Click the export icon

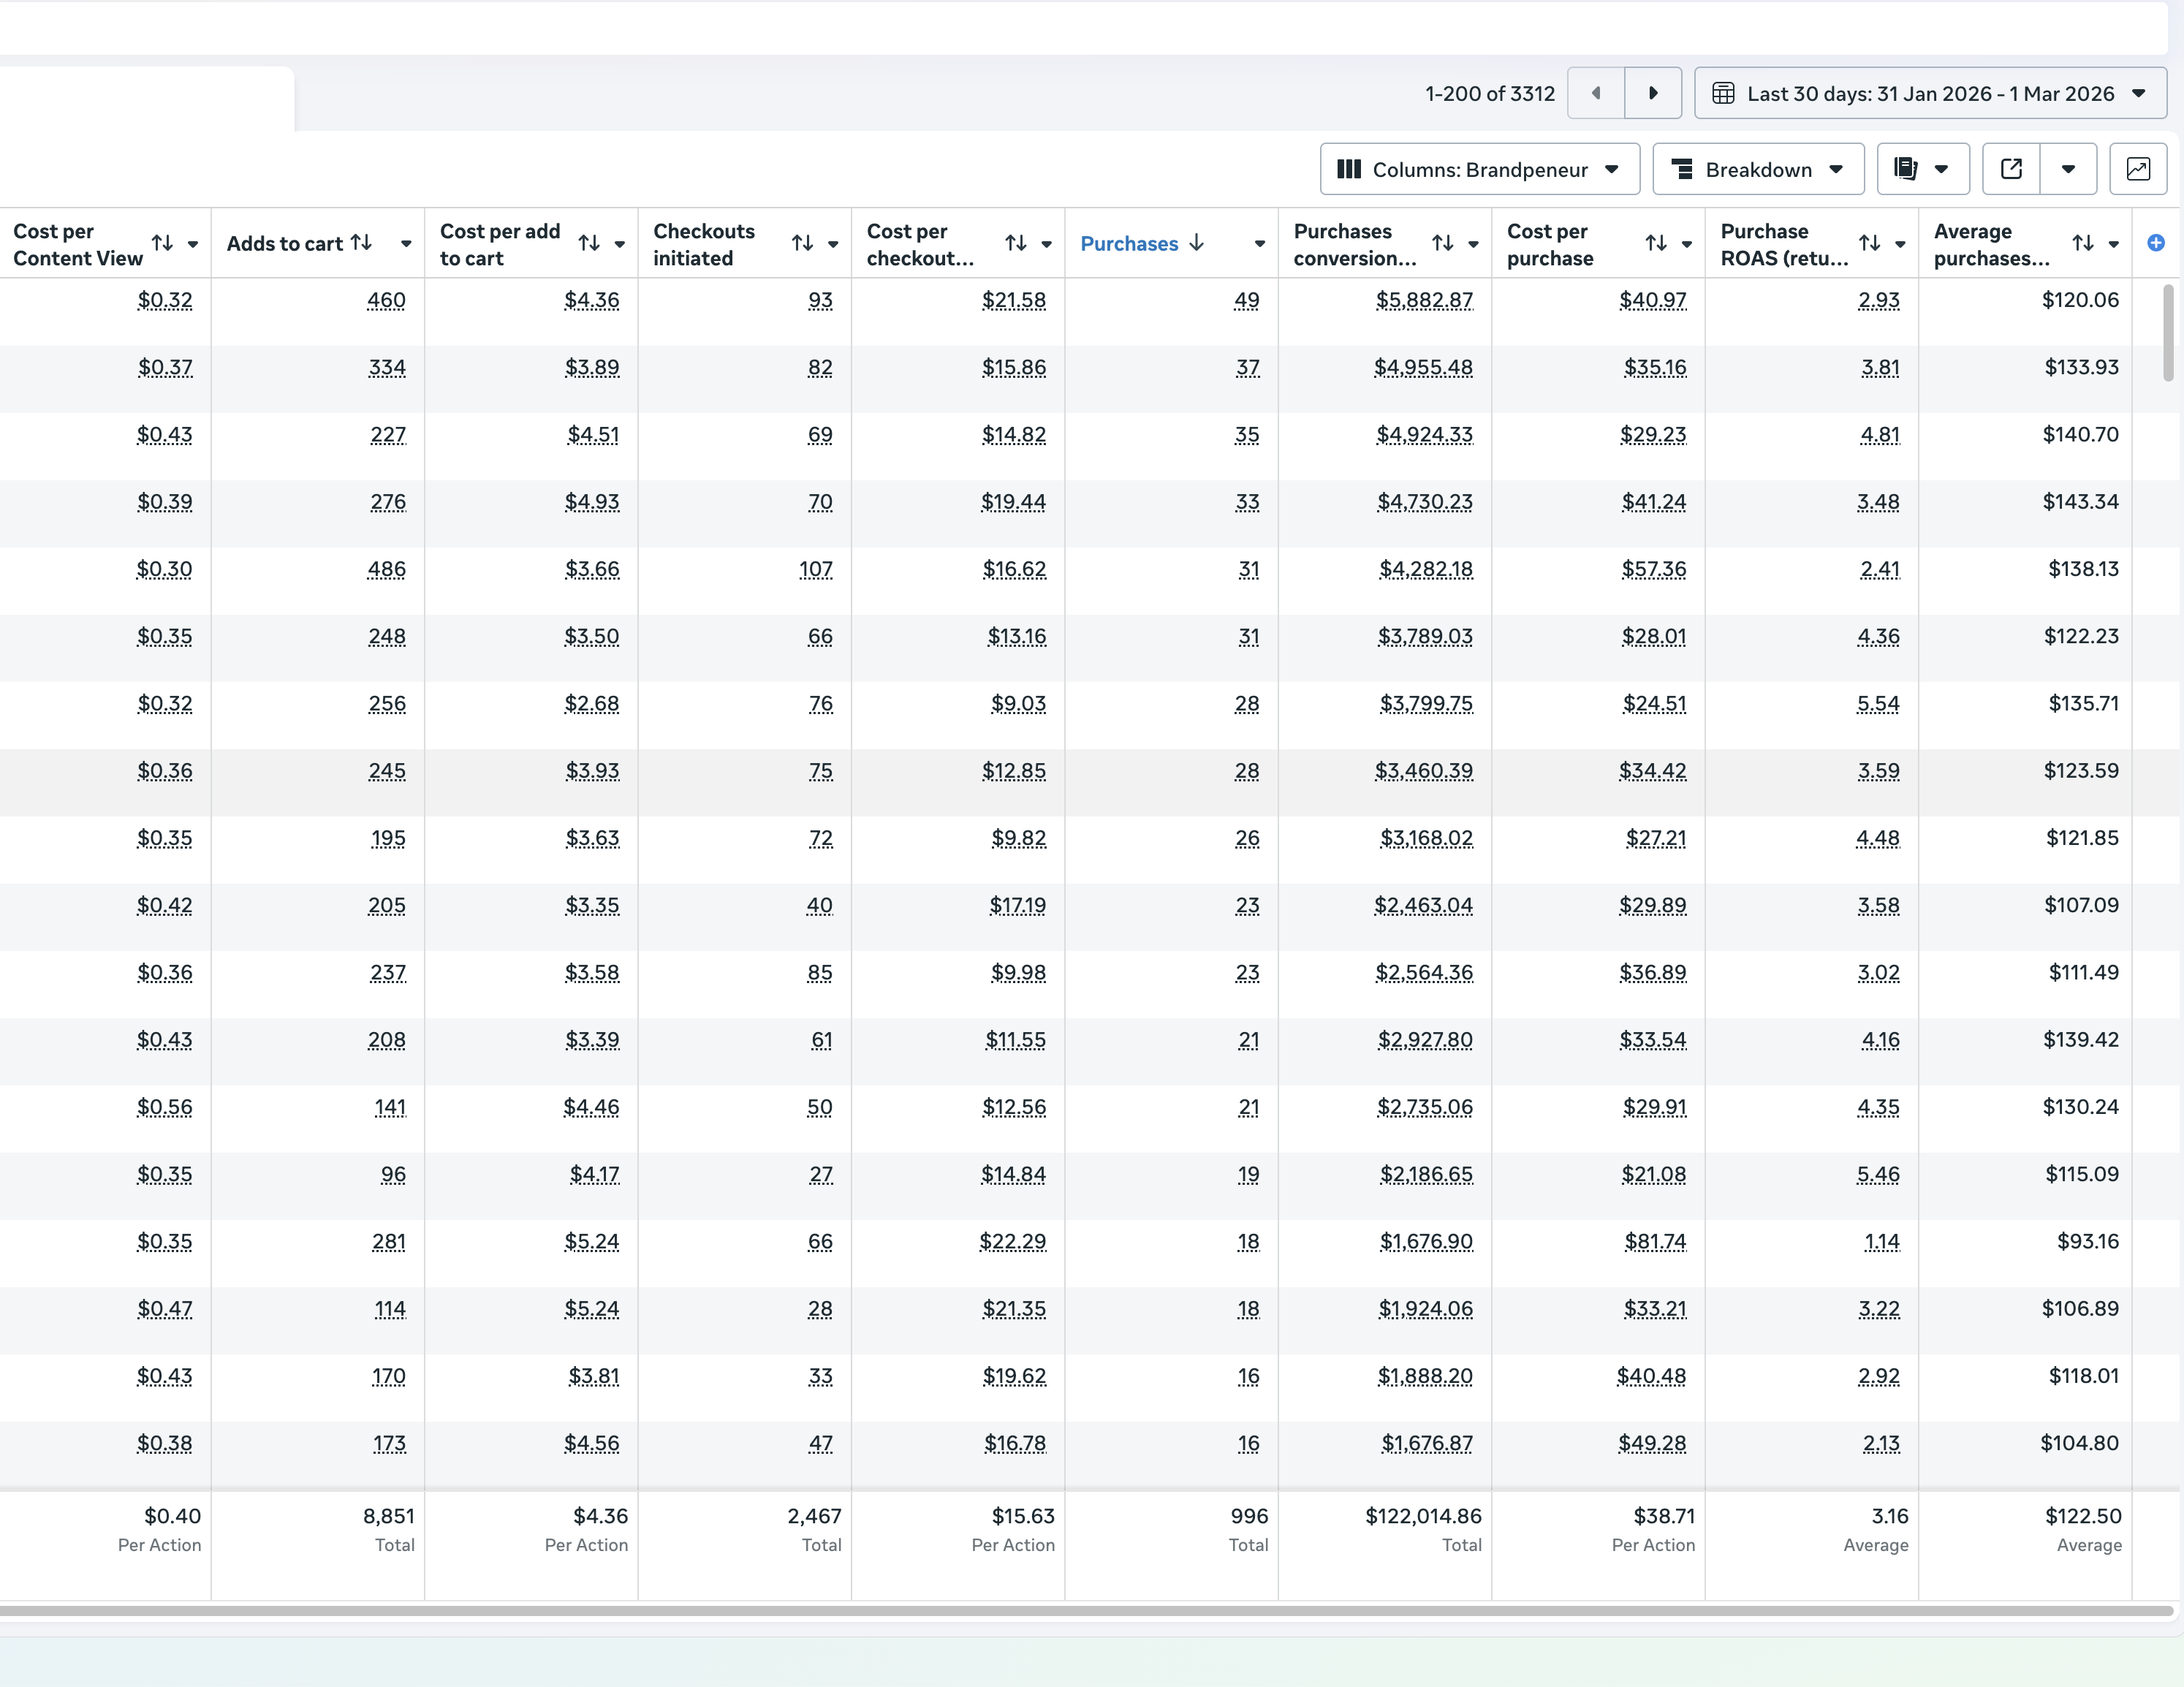tap(2011, 169)
